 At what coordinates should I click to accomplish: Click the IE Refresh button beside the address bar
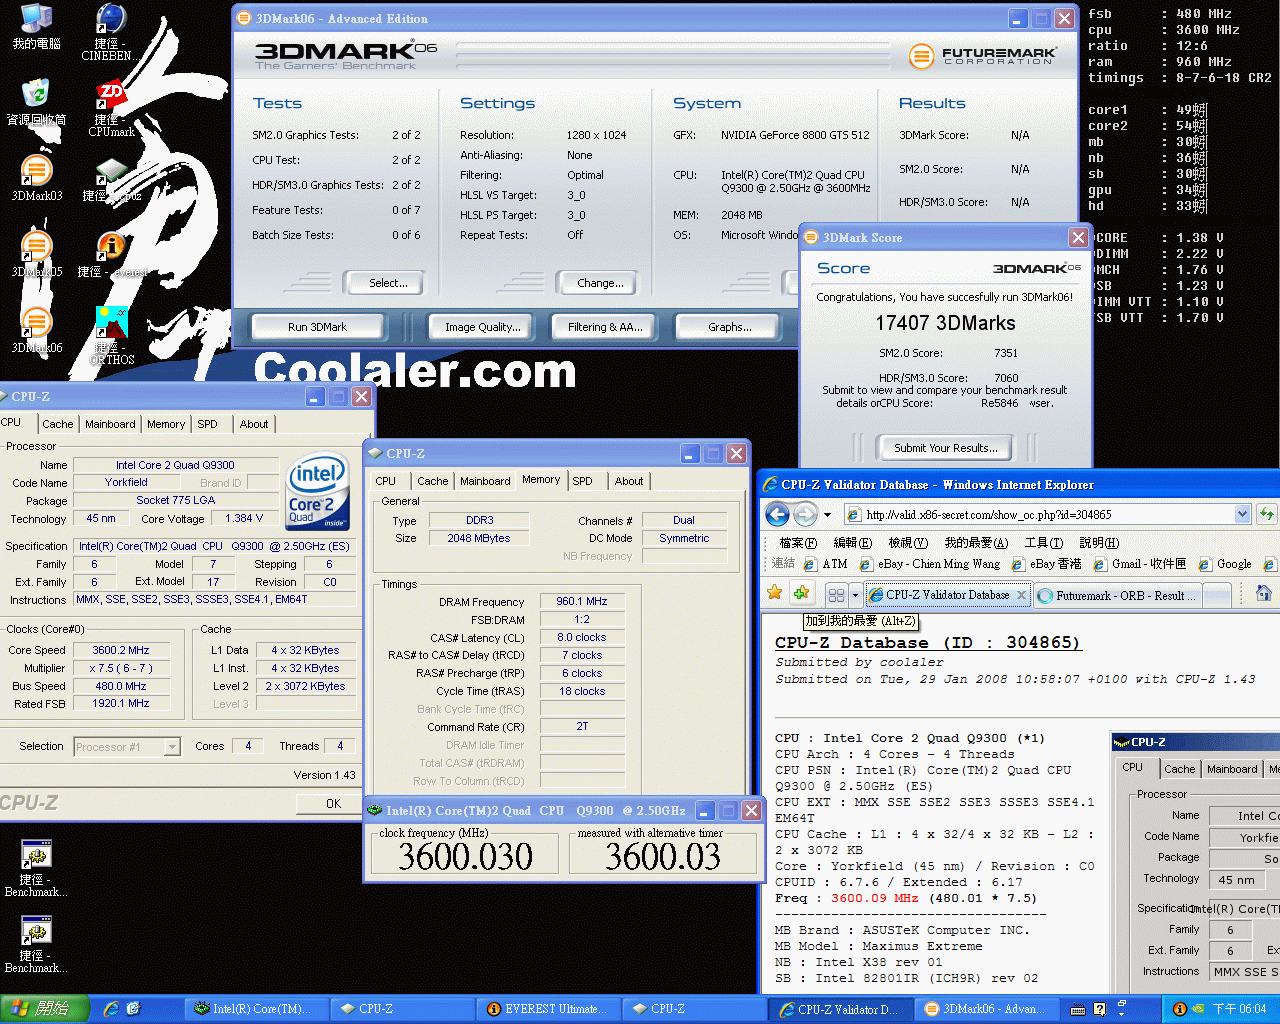point(1267,515)
